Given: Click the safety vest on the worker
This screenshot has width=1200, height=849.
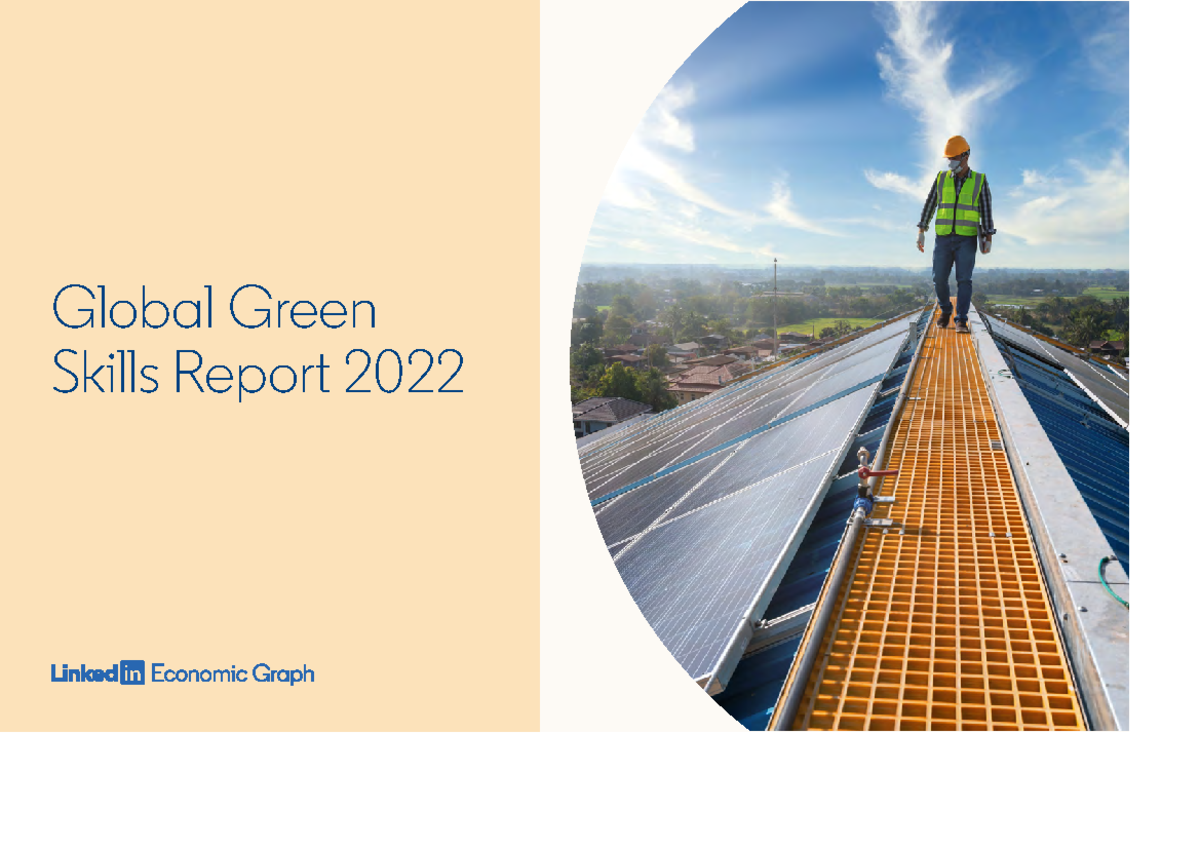Looking at the screenshot, I should pos(958,201).
